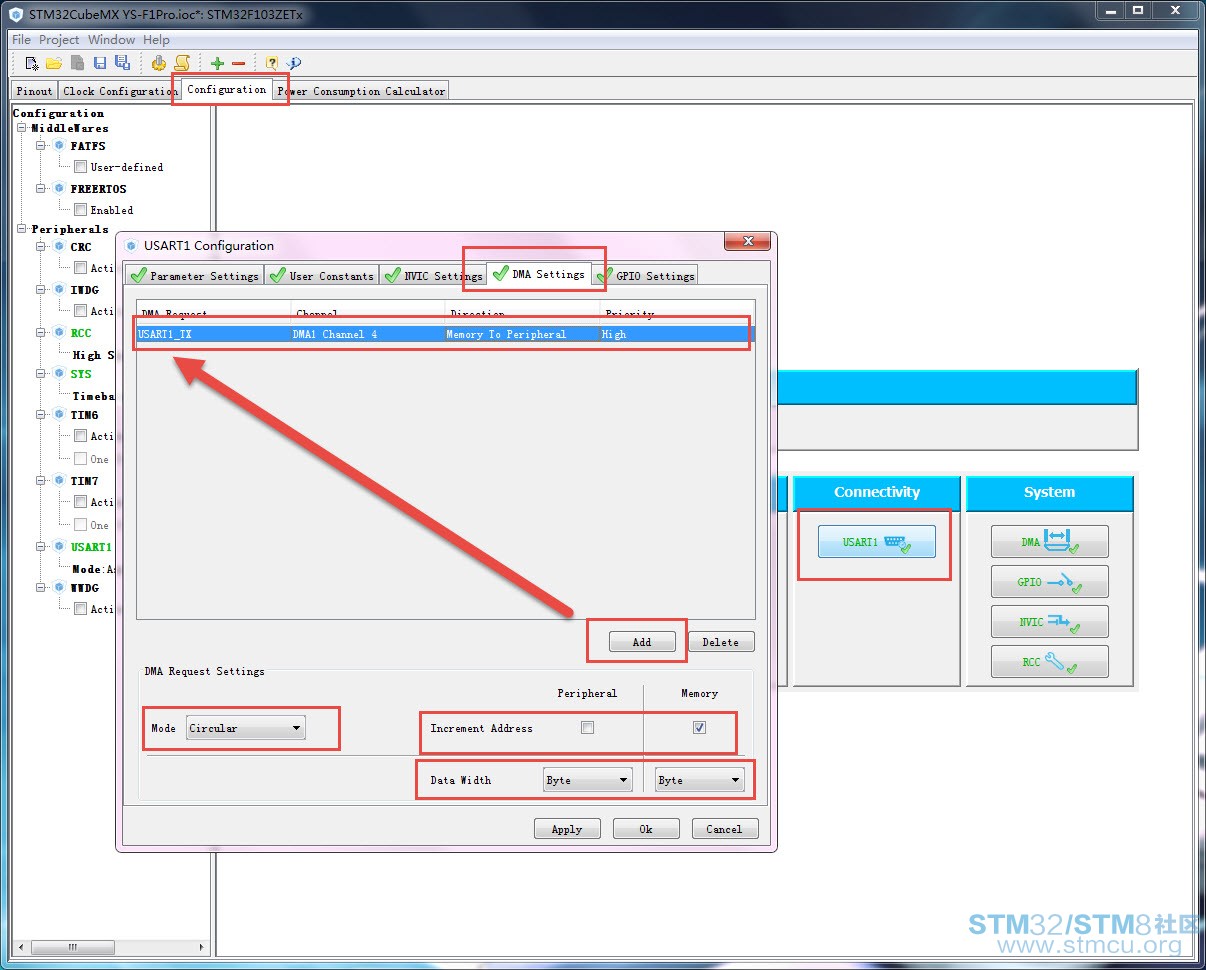Switch to NVIC Settings tab

click(x=433, y=276)
